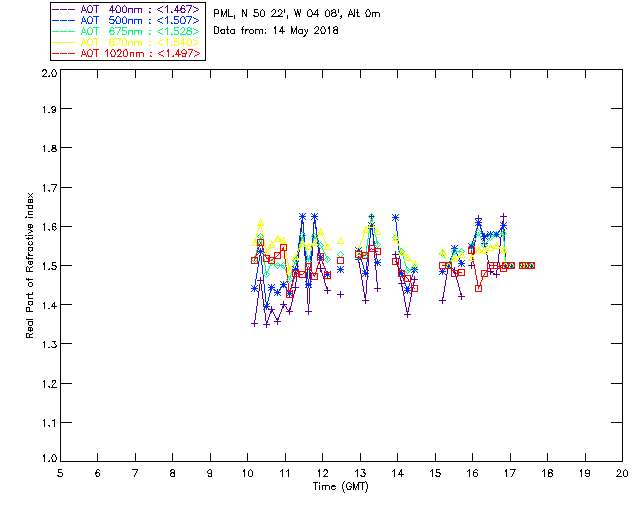Click the 9 hour x-axis label

[210, 473]
